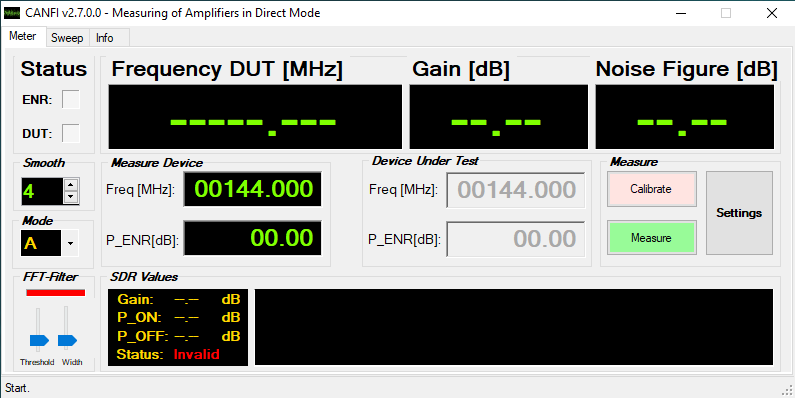Click the Frequency DUT display
This screenshot has height=398, width=795.
tap(255, 117)
